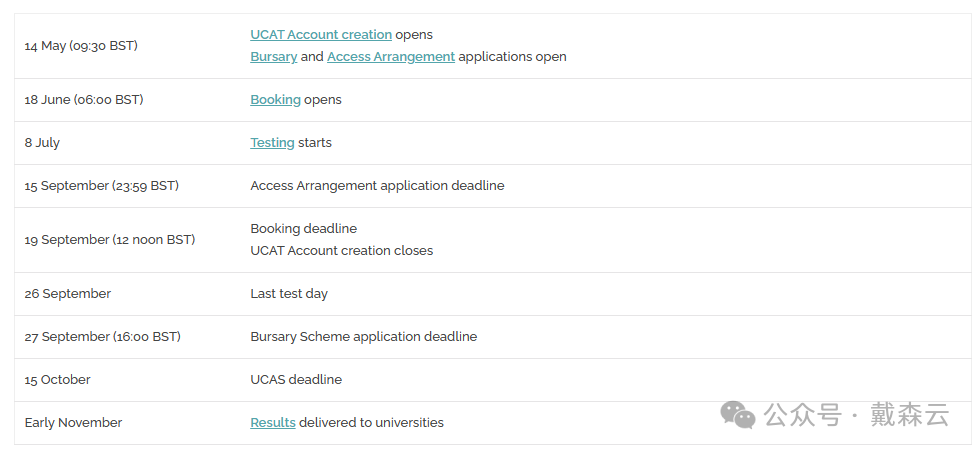Click UCAT Account creation closes text
The image size is (980, 453).
click(341, 251)
